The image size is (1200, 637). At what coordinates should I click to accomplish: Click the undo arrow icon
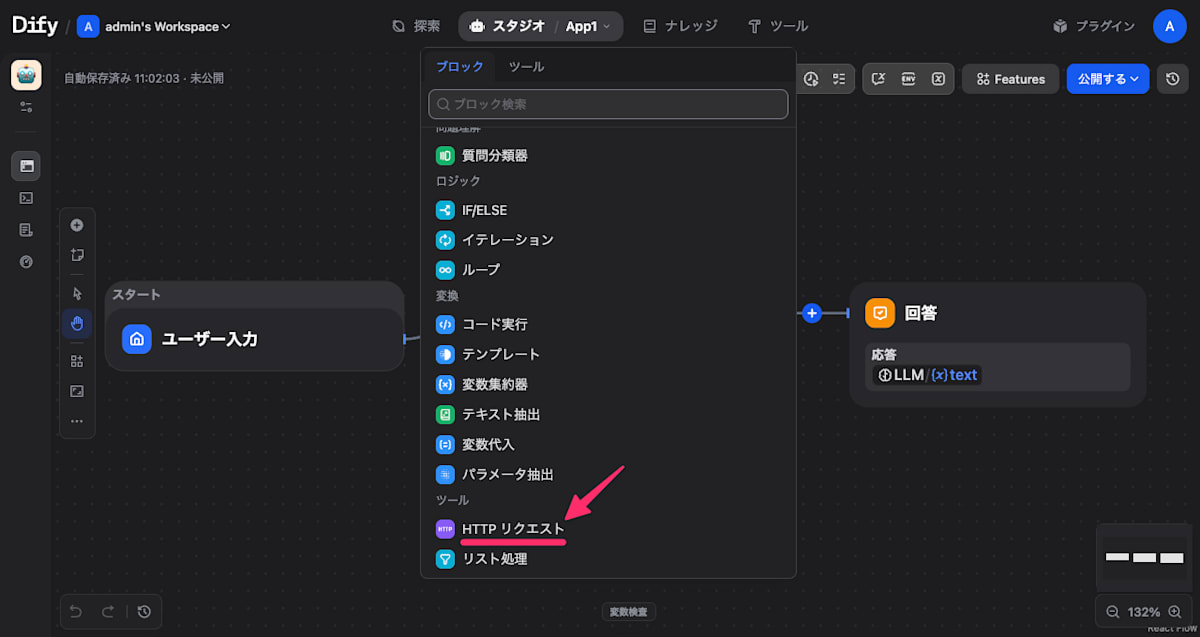tap(76, 611)
